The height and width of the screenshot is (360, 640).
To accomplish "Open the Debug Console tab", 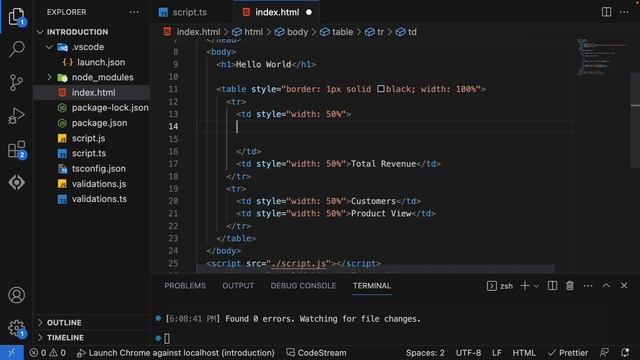I will pos(303,286).
